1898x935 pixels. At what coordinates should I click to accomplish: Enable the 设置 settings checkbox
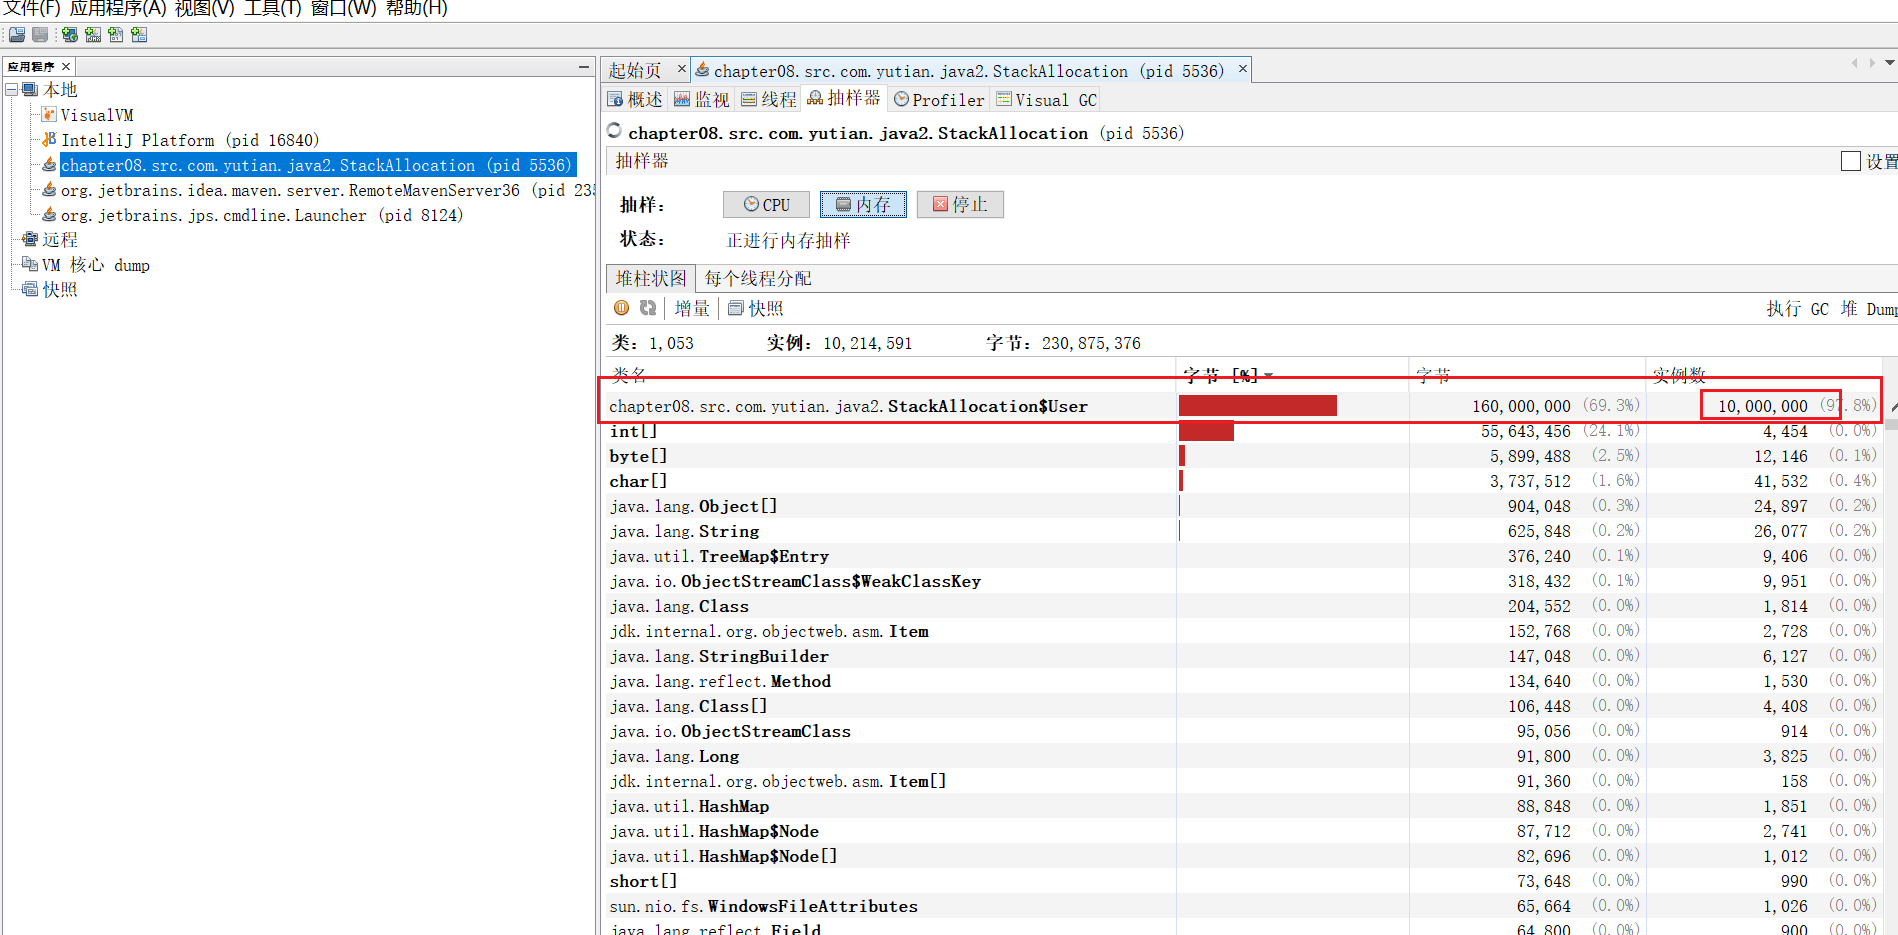[x=1850, y=161]
